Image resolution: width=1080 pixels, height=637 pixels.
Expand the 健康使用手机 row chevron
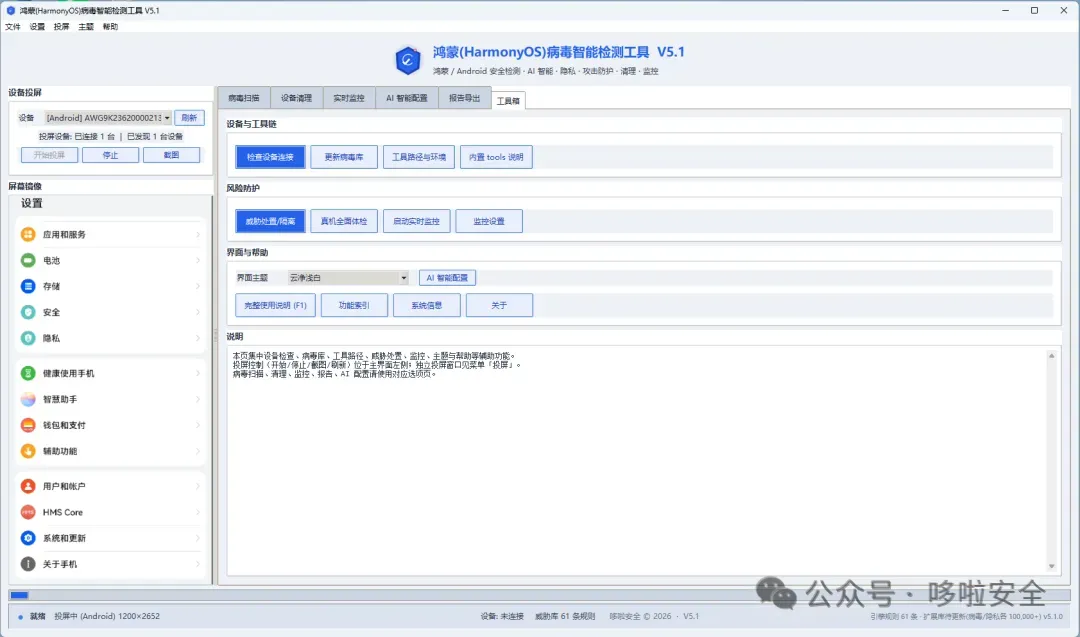[x=198, y=373]
